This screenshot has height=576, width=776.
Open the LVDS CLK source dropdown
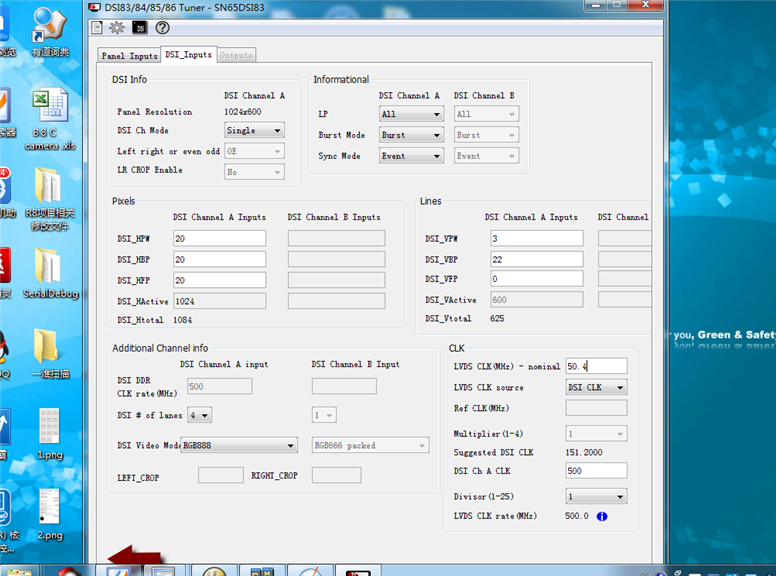tap(596, 387)
